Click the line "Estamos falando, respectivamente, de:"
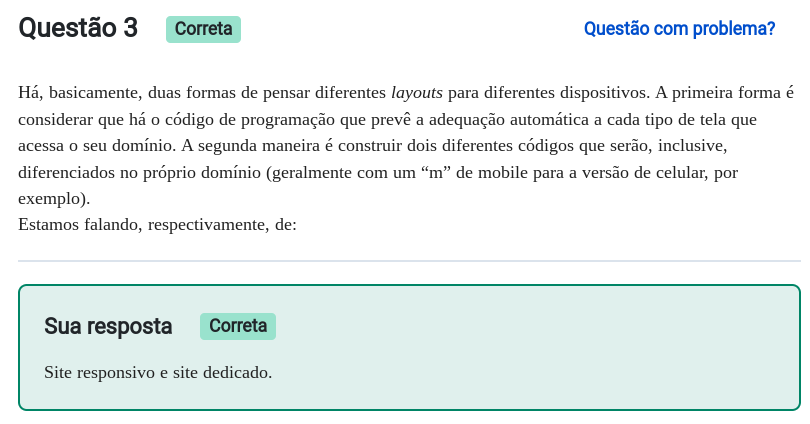Screen dimensions: 810x424 [x=157, y=224]
